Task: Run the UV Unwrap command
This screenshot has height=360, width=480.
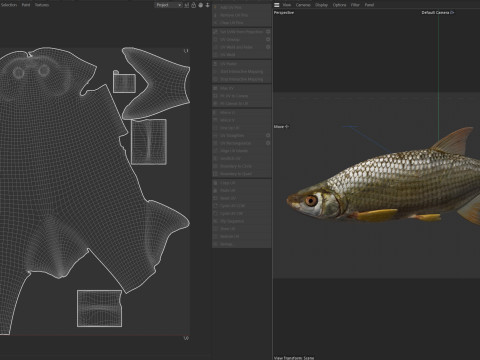Action: (239, 39)
